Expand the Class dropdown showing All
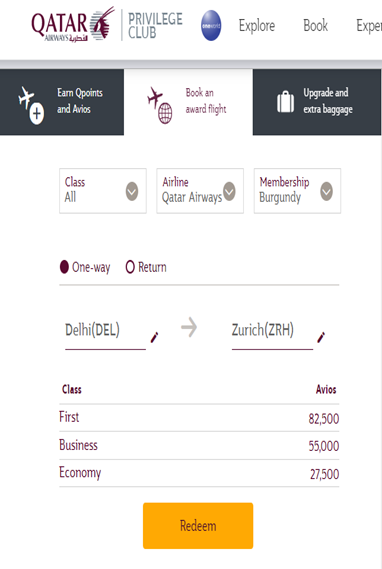Image resolution: width=382 pixels, height=569 pixels. pyautogui.click(x=103, y=191)
